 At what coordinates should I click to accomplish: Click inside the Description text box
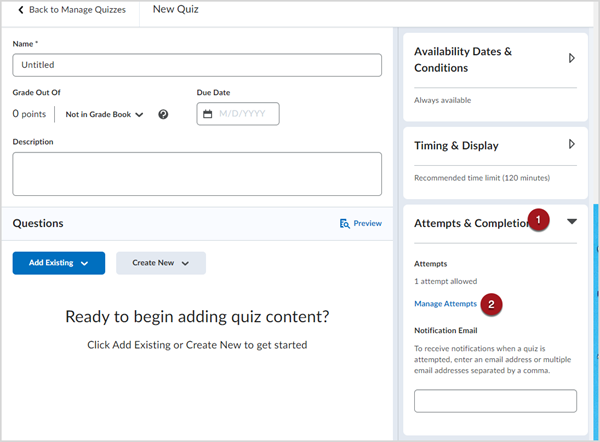[197, 174]
